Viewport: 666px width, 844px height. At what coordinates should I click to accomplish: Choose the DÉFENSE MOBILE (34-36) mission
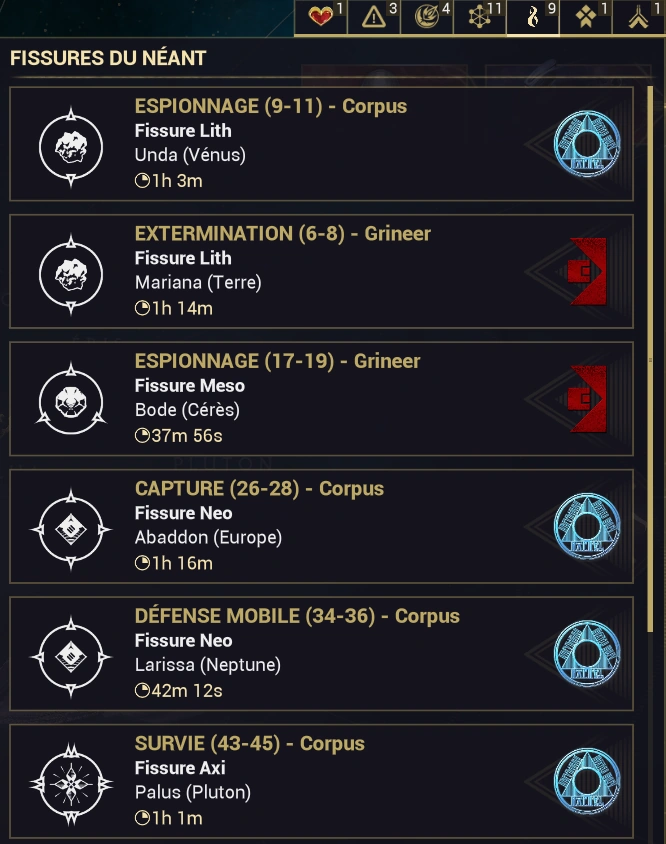point(297,616)
